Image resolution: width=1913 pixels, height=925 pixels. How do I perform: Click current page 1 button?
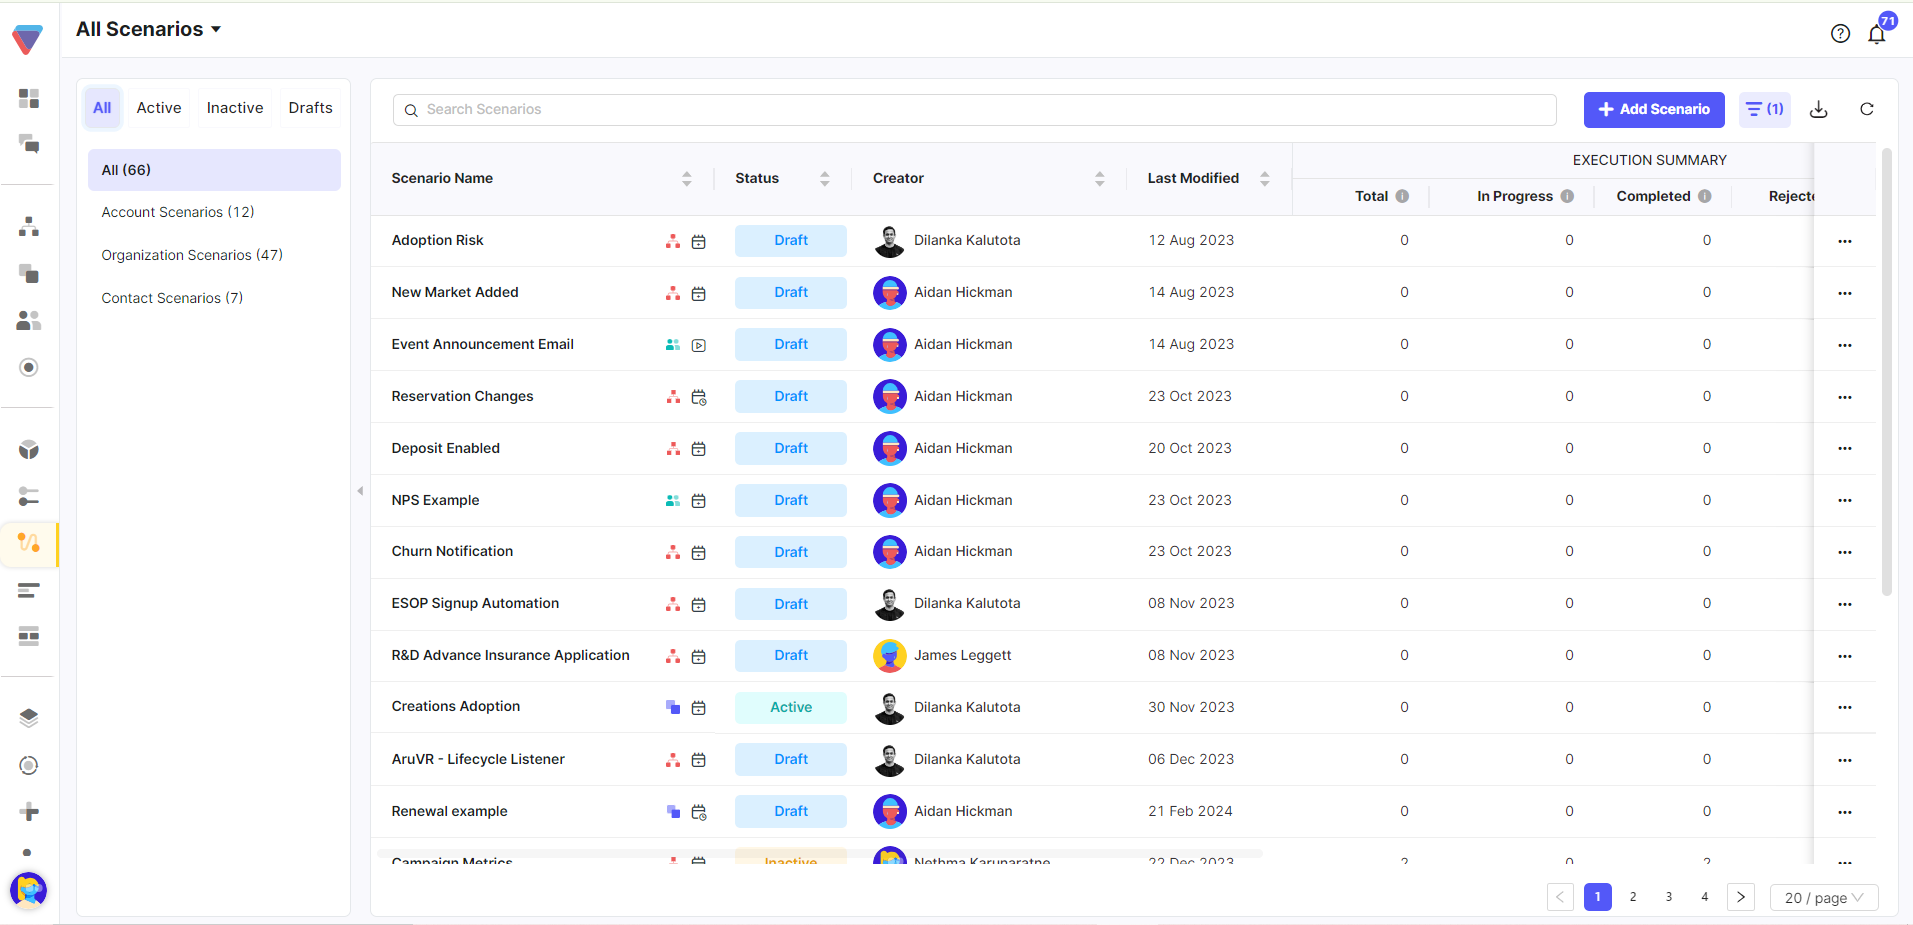click(1598, 897)
